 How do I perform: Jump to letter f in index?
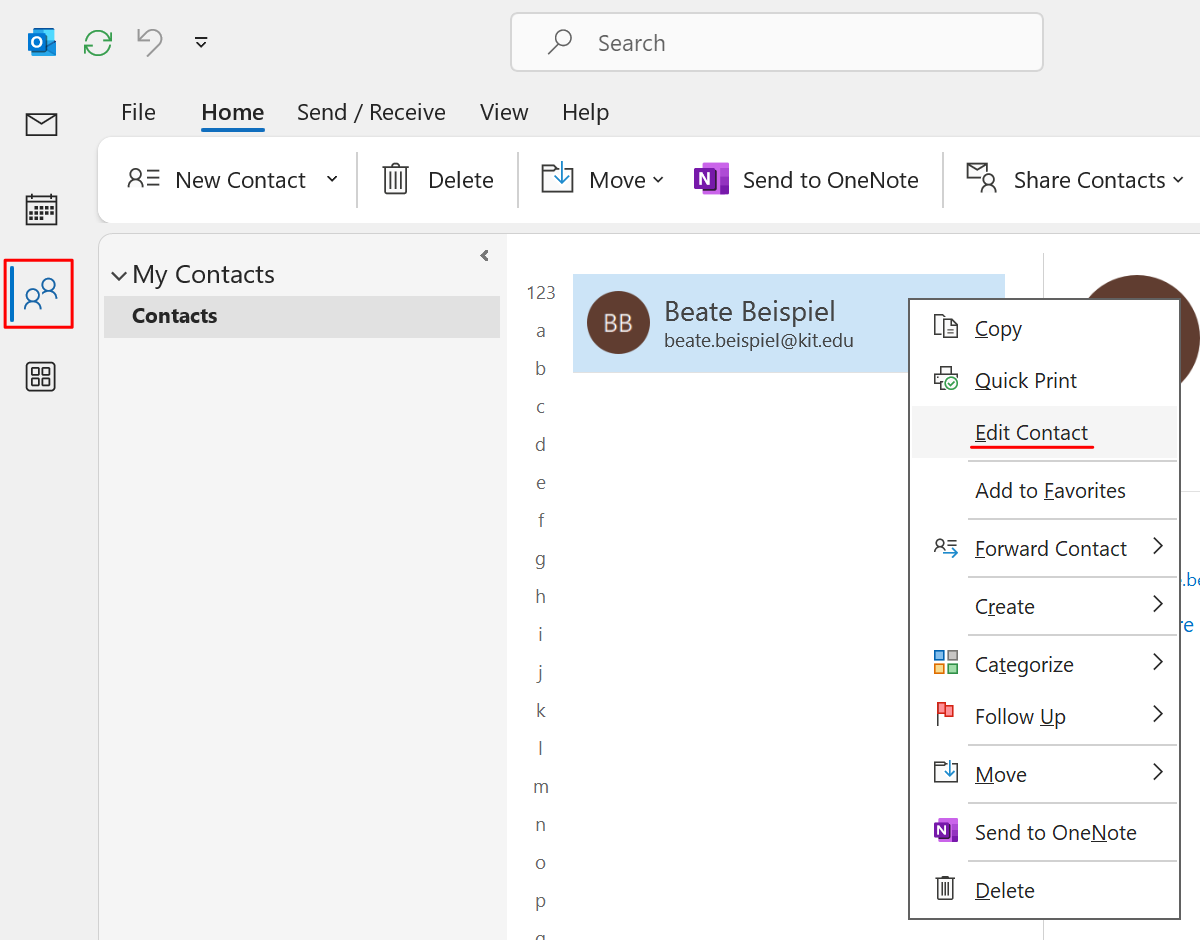(x=541, y=521)
